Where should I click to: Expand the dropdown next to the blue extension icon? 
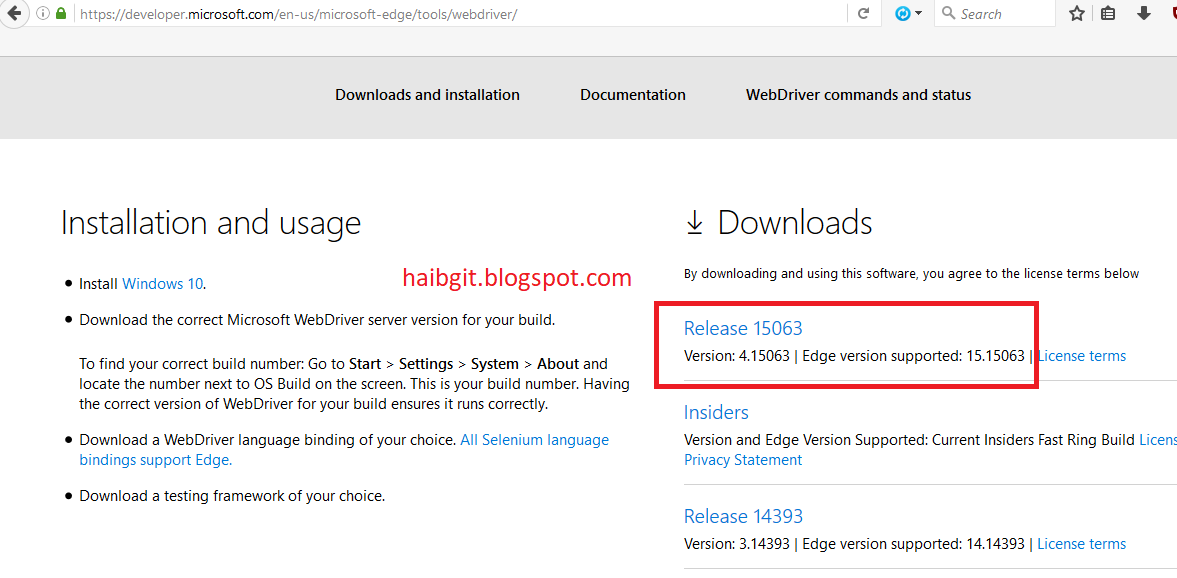click(x=917, y=13)
